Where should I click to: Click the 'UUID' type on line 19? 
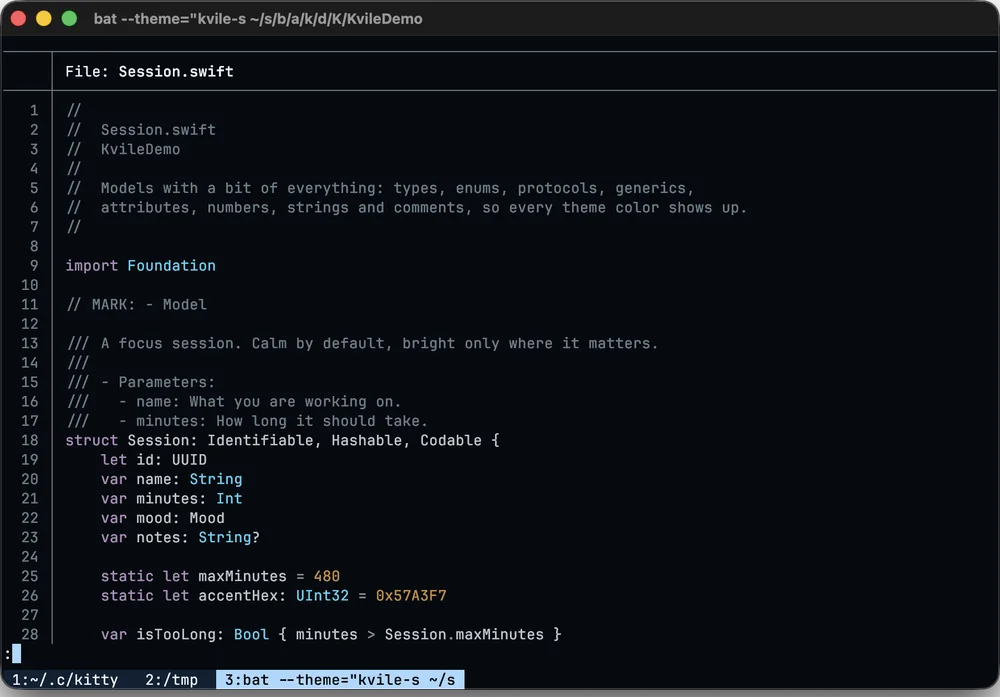click(189, 460)
